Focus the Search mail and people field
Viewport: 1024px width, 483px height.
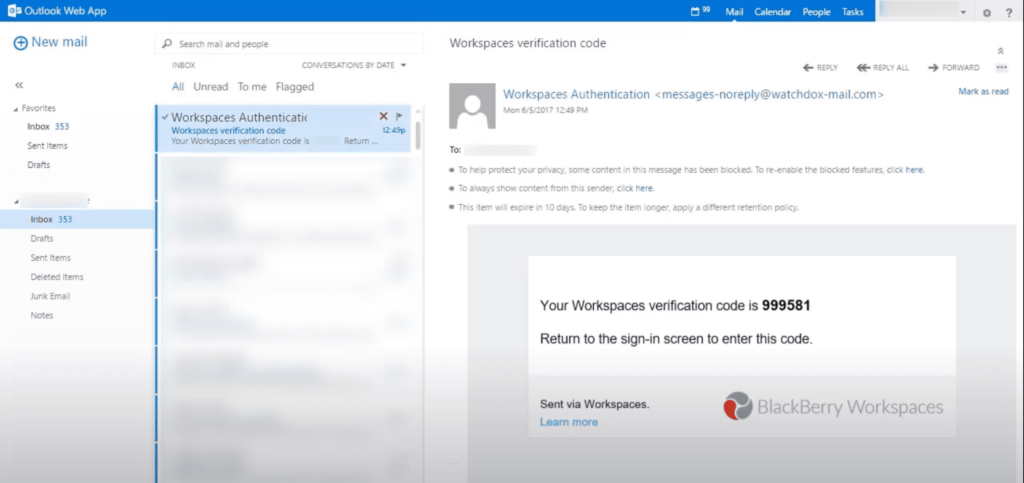click(x=289, y=44)
